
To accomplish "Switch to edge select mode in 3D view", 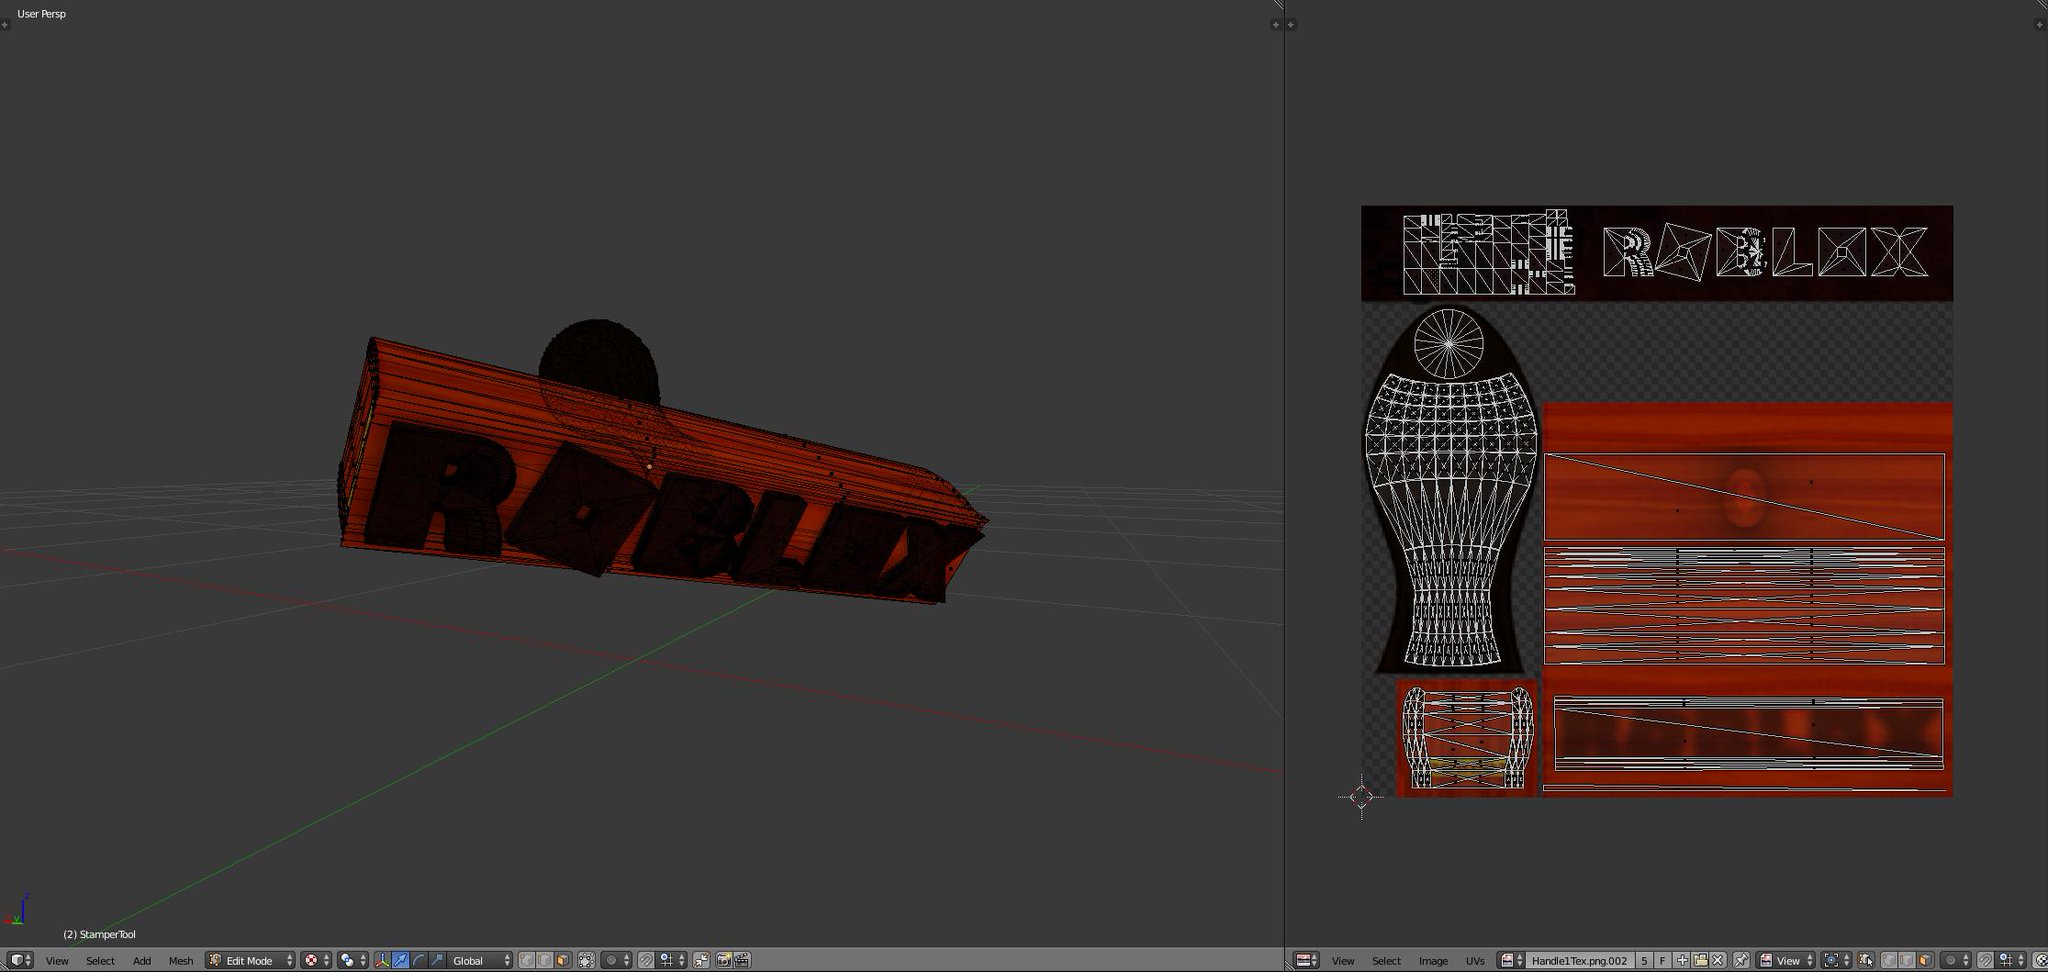I will click(x=545, y=961).
